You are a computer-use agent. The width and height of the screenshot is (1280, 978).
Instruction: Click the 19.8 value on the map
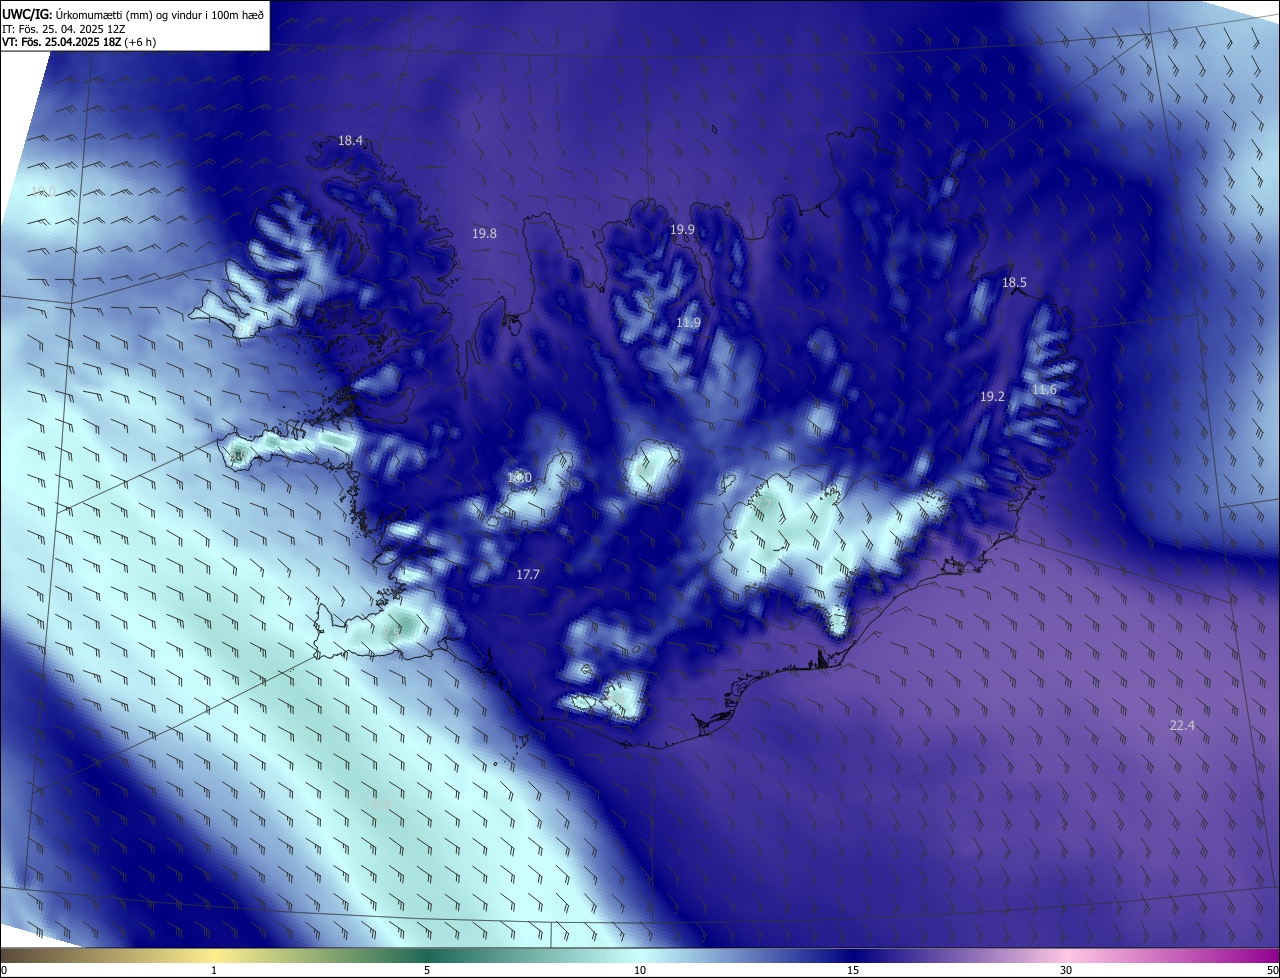pyautogui.click(x=484, y=233)
